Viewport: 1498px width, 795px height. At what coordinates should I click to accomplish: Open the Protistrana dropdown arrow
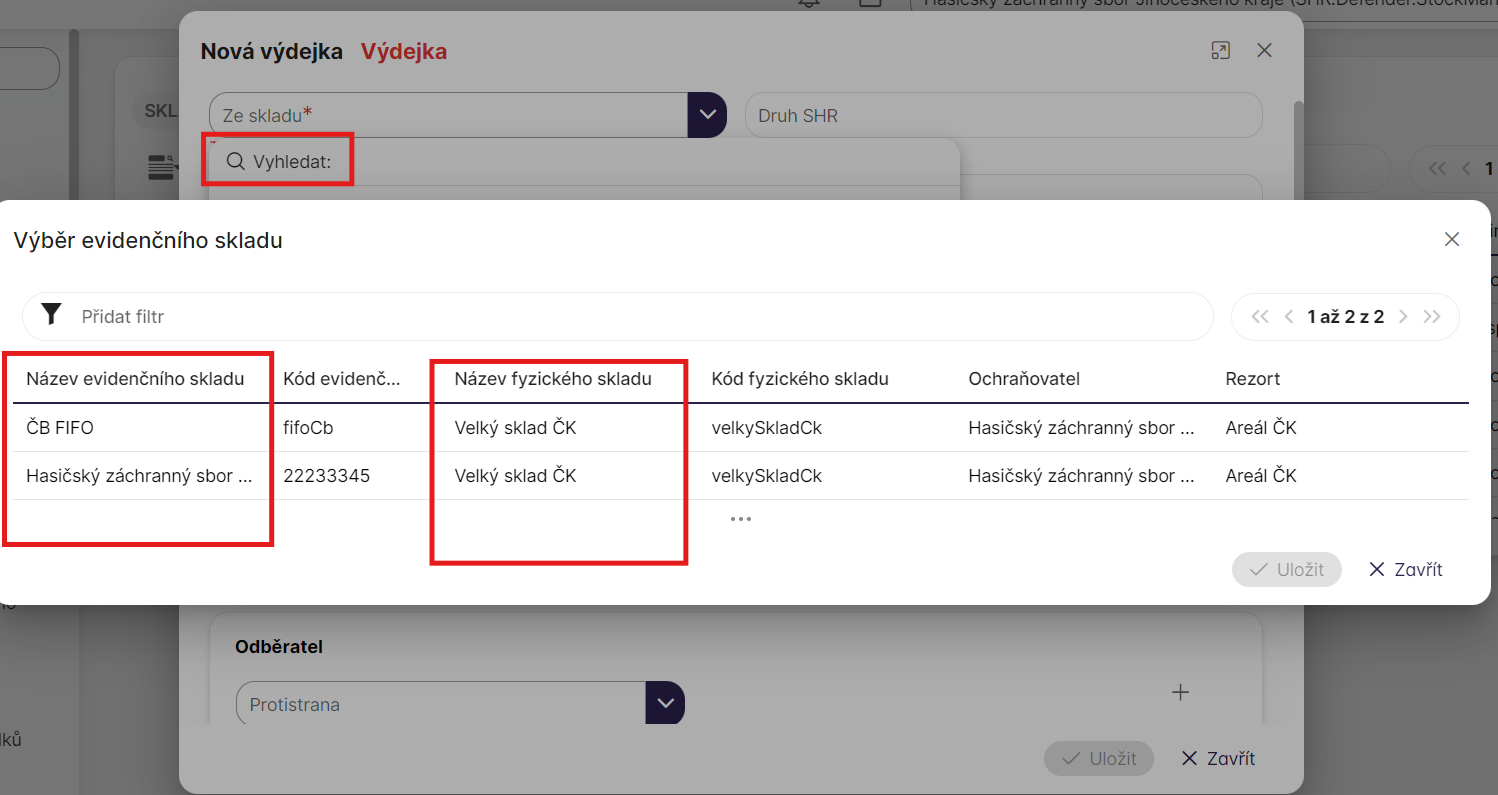665,704
